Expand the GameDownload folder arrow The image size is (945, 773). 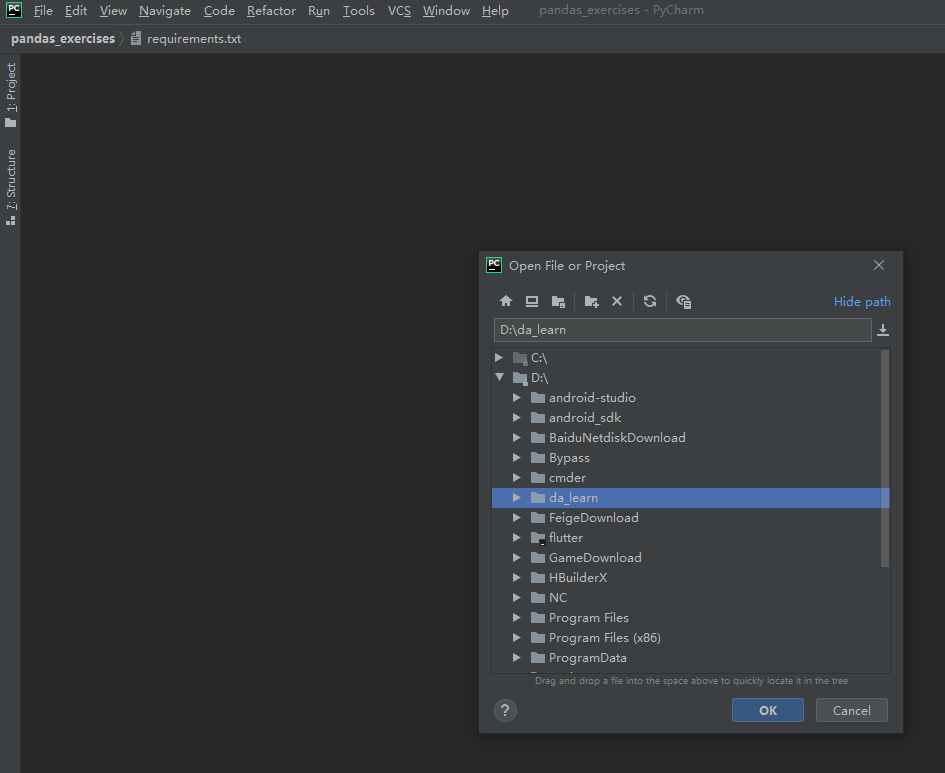[516, 557]
